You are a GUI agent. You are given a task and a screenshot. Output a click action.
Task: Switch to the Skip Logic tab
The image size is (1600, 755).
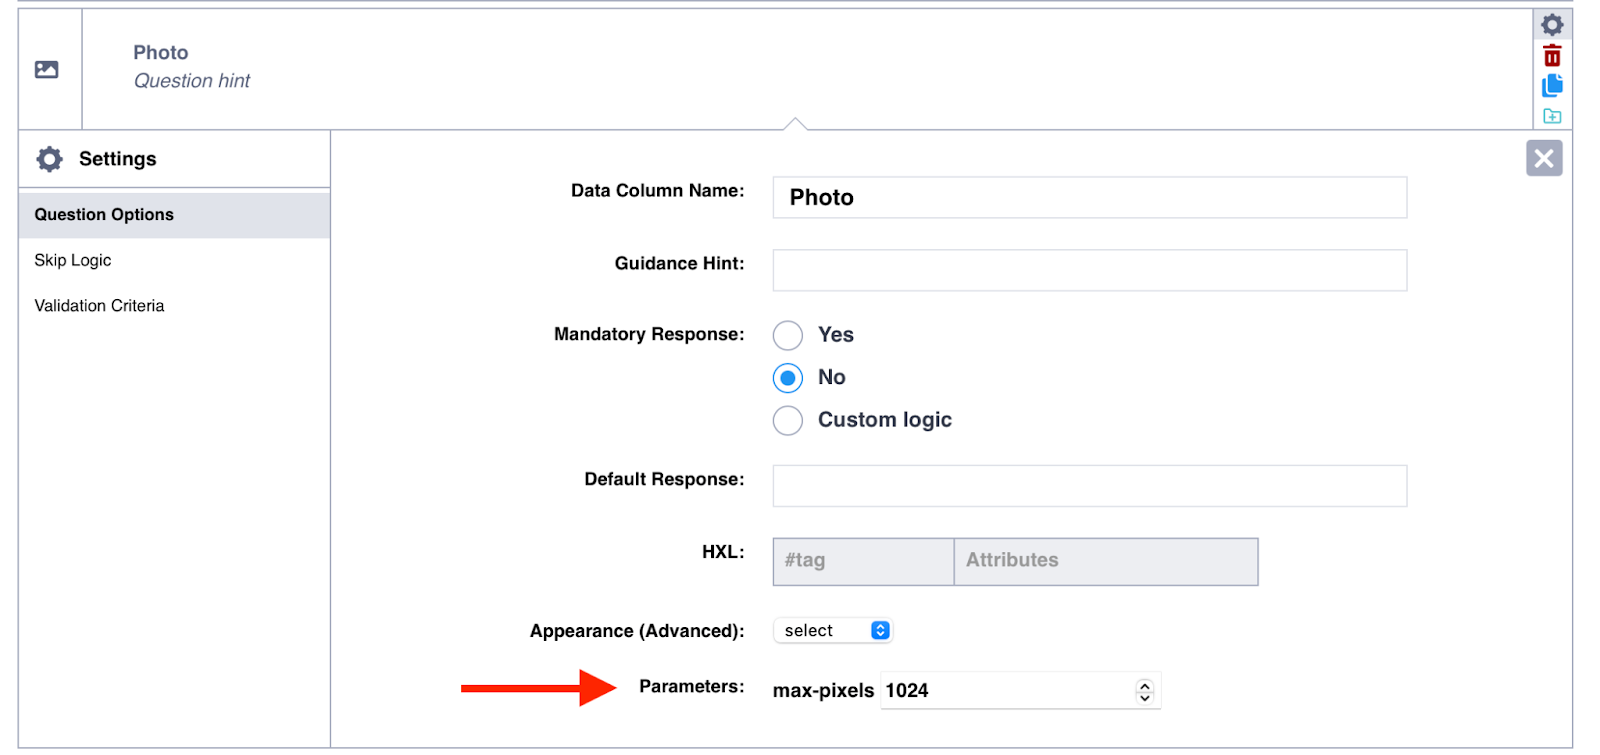pos(73,260)
